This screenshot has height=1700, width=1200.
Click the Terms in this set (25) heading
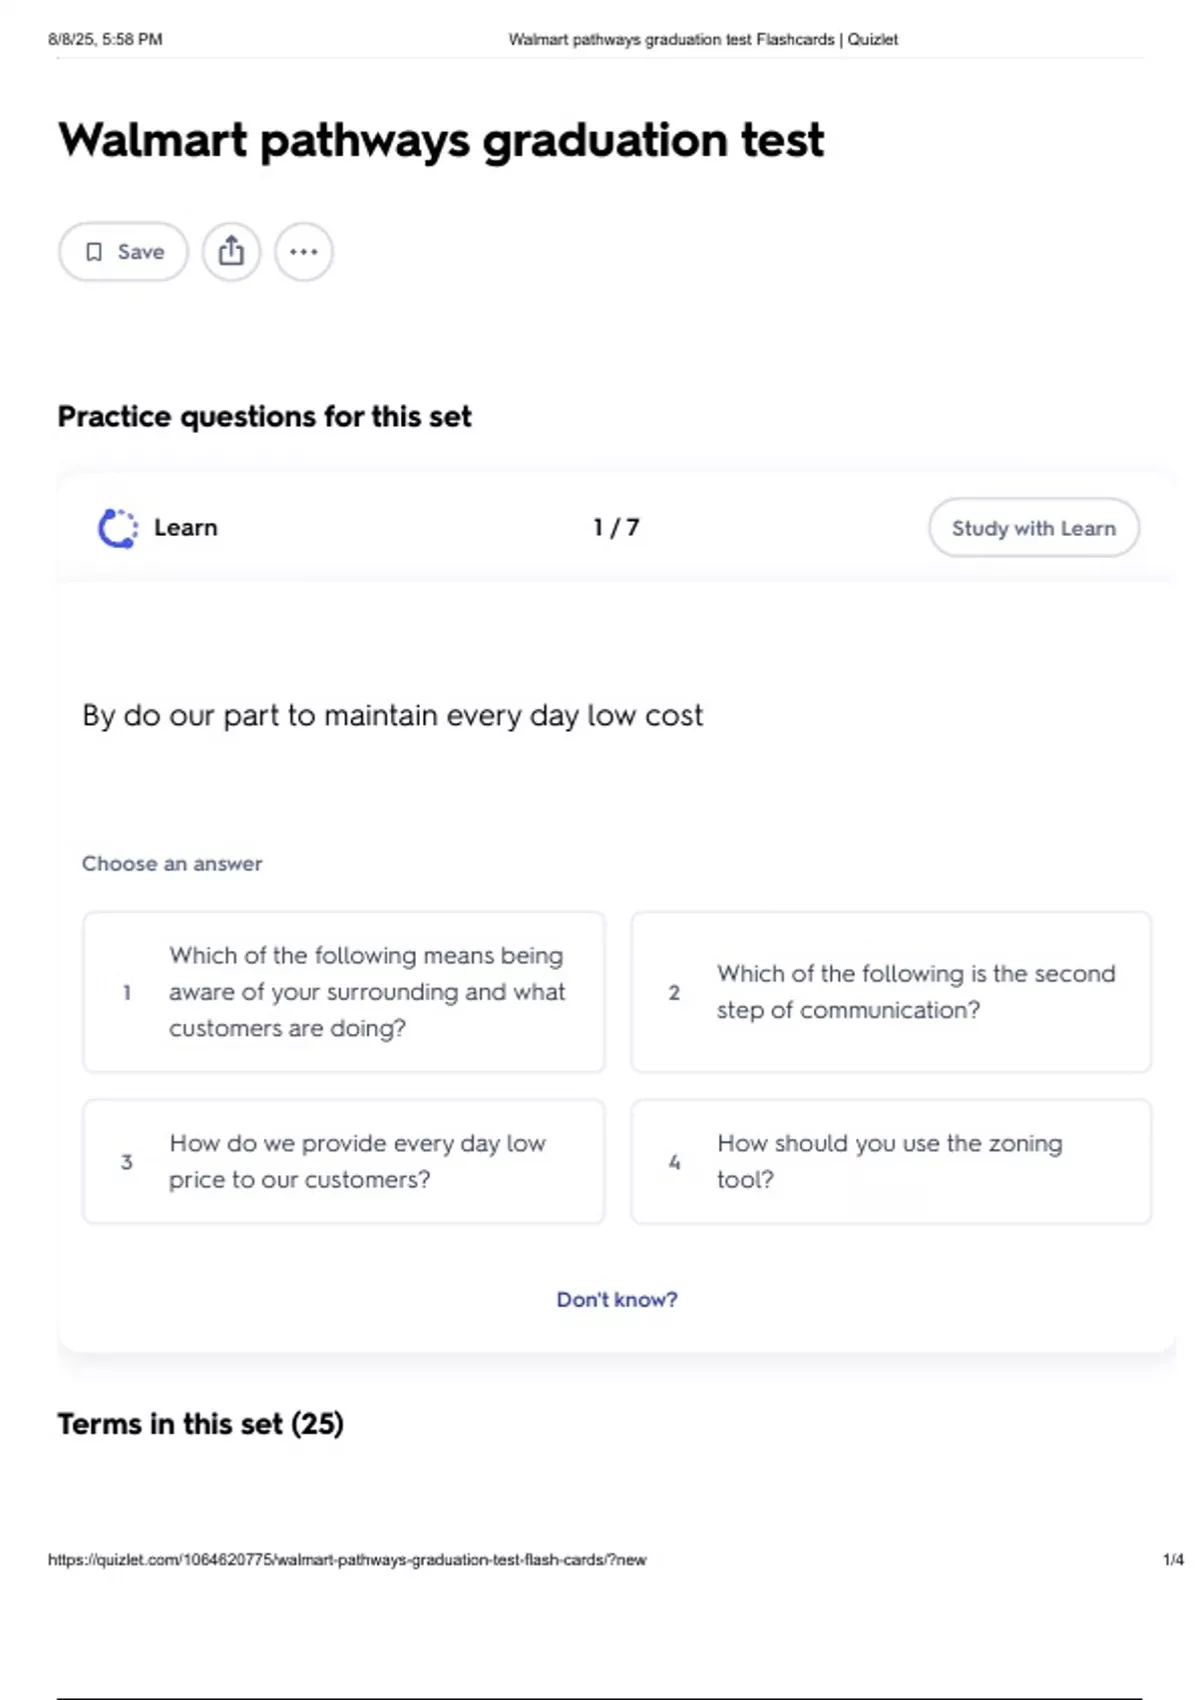tap(200, 1423)
